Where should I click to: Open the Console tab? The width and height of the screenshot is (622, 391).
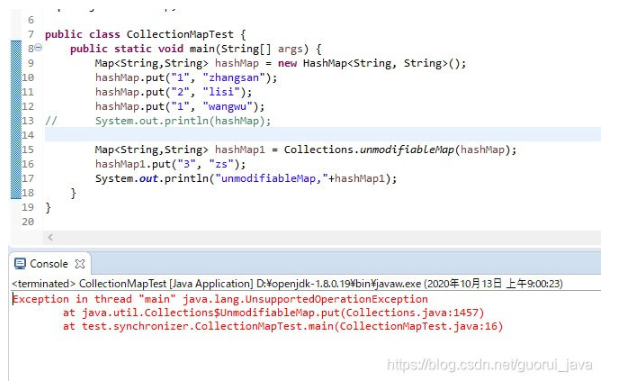pos(49,264)
